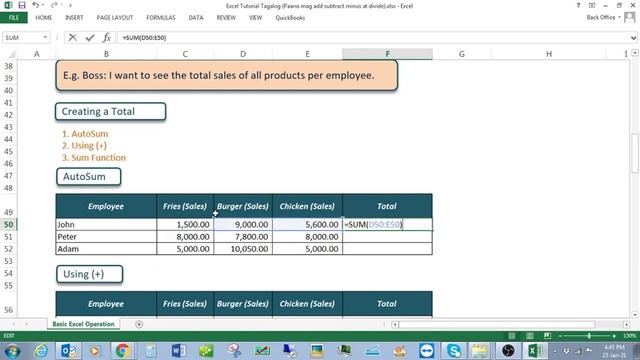Screen dimensions: 640x360
Task: Switch to Normal view icon
Action: click(x=512, y=336)
